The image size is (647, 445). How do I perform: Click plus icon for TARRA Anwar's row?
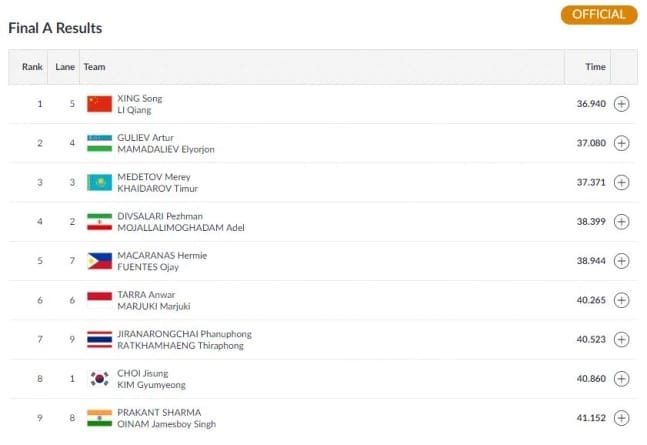(621, 300)
